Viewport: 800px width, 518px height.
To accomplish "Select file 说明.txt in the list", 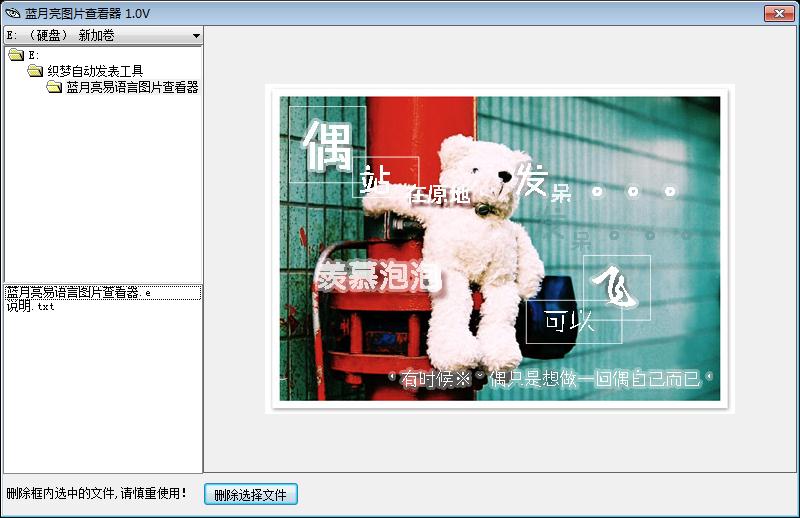I will [x=30, y=306].
